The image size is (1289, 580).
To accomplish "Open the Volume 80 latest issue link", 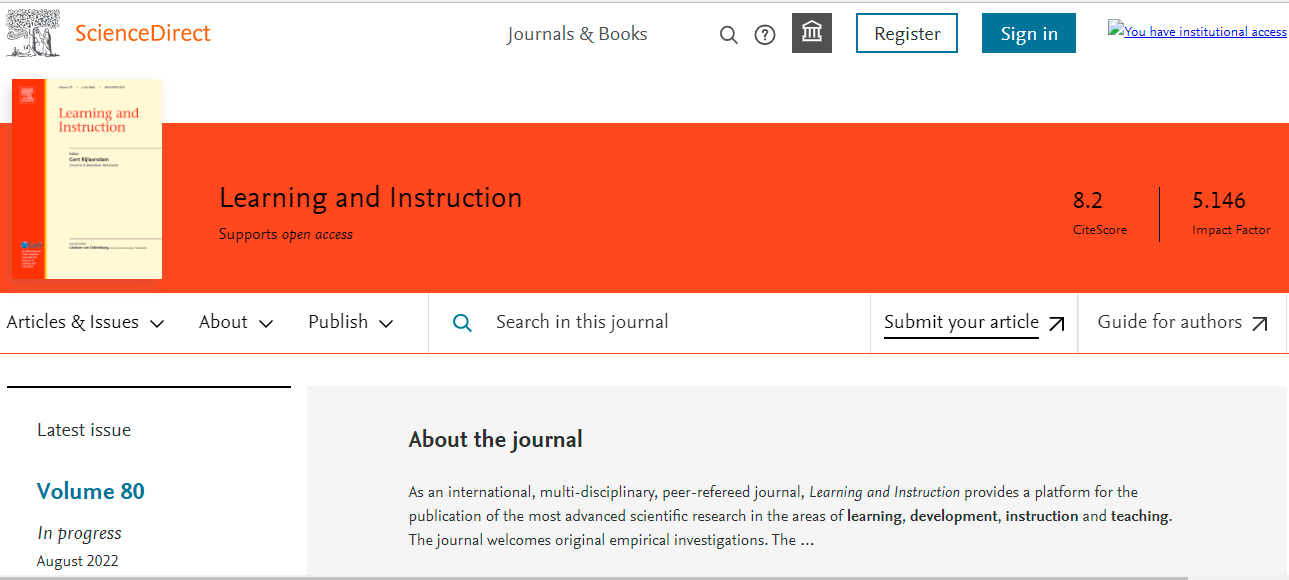I will click(x=91, y=491).
